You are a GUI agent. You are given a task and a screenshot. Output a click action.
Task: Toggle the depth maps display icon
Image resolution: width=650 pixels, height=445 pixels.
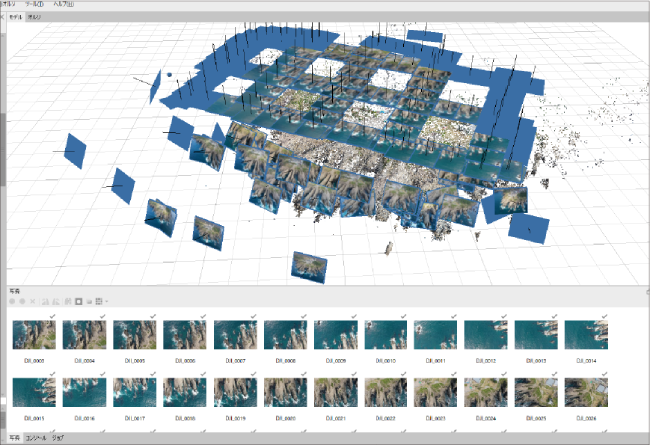click(88, 301)
